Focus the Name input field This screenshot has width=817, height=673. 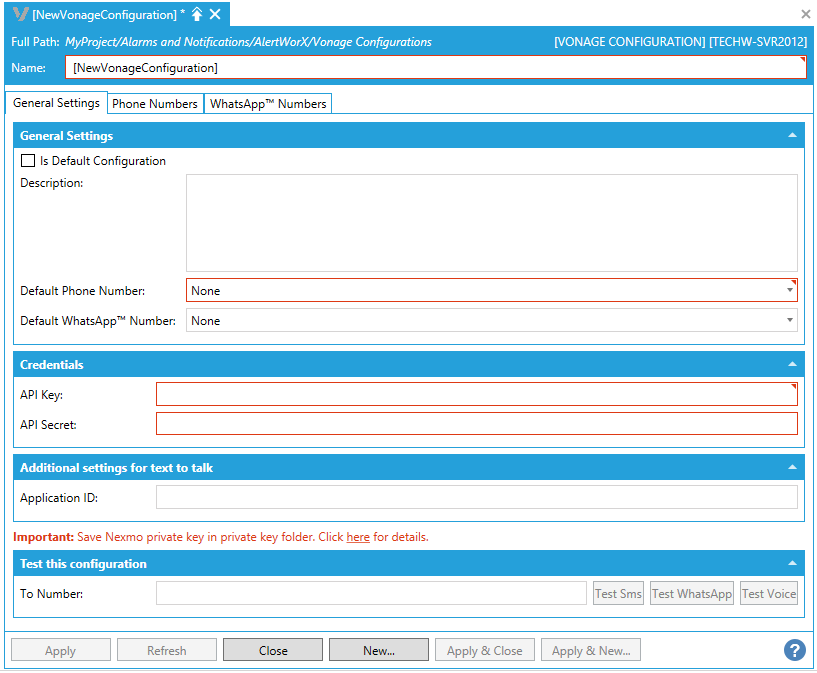coord(436,68)
